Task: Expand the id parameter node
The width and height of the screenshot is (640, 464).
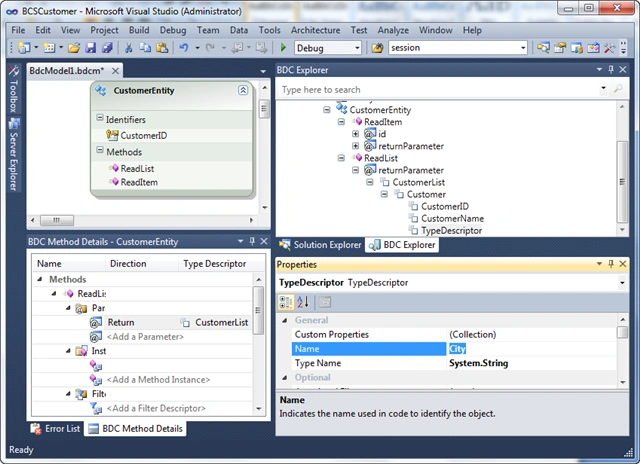Action: point(356,134)
